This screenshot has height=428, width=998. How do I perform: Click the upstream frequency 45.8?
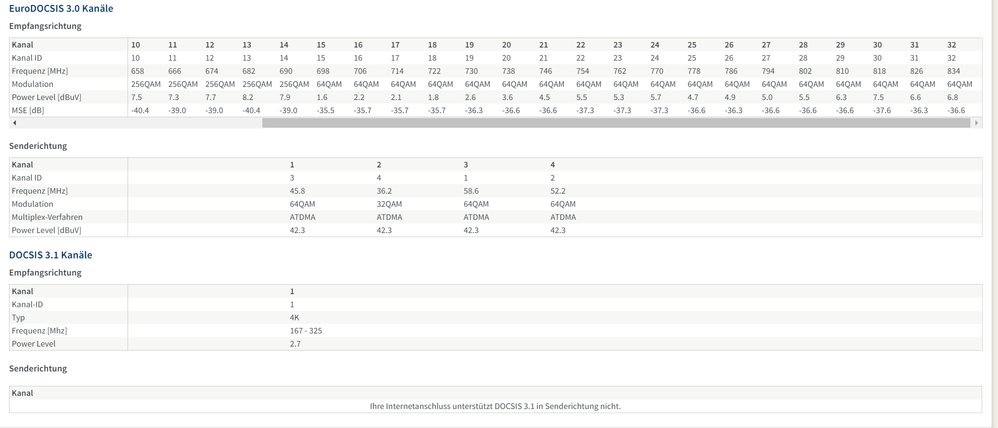point(297,191)
